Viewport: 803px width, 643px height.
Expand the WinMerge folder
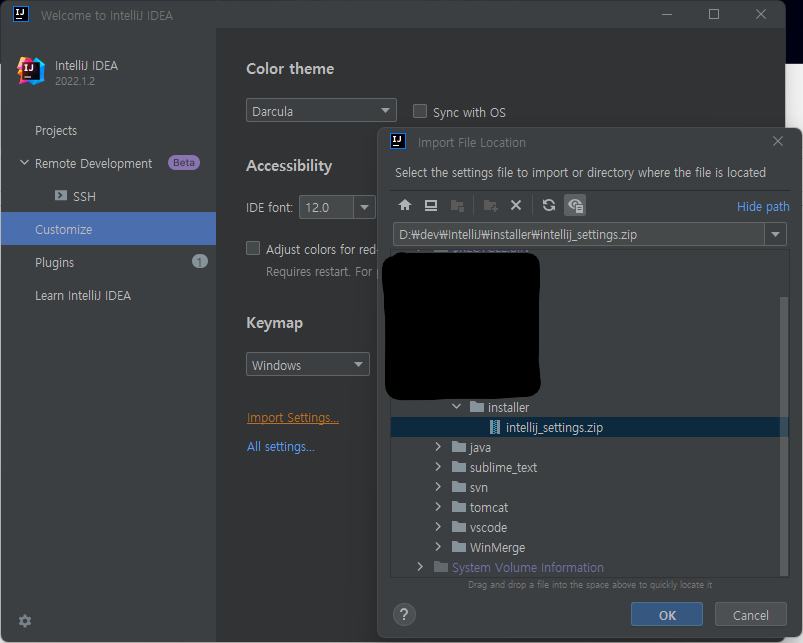point(438,546)
